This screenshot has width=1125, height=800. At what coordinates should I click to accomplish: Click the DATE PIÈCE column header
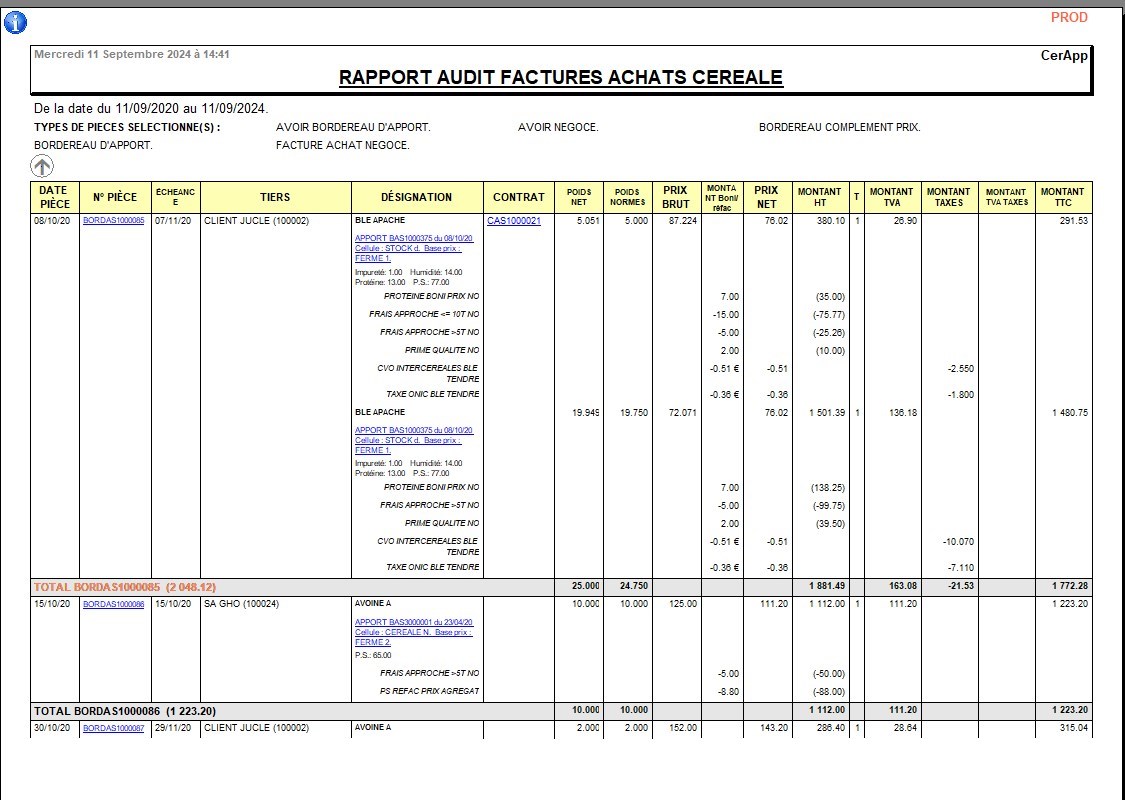click(x=54, y=197)
